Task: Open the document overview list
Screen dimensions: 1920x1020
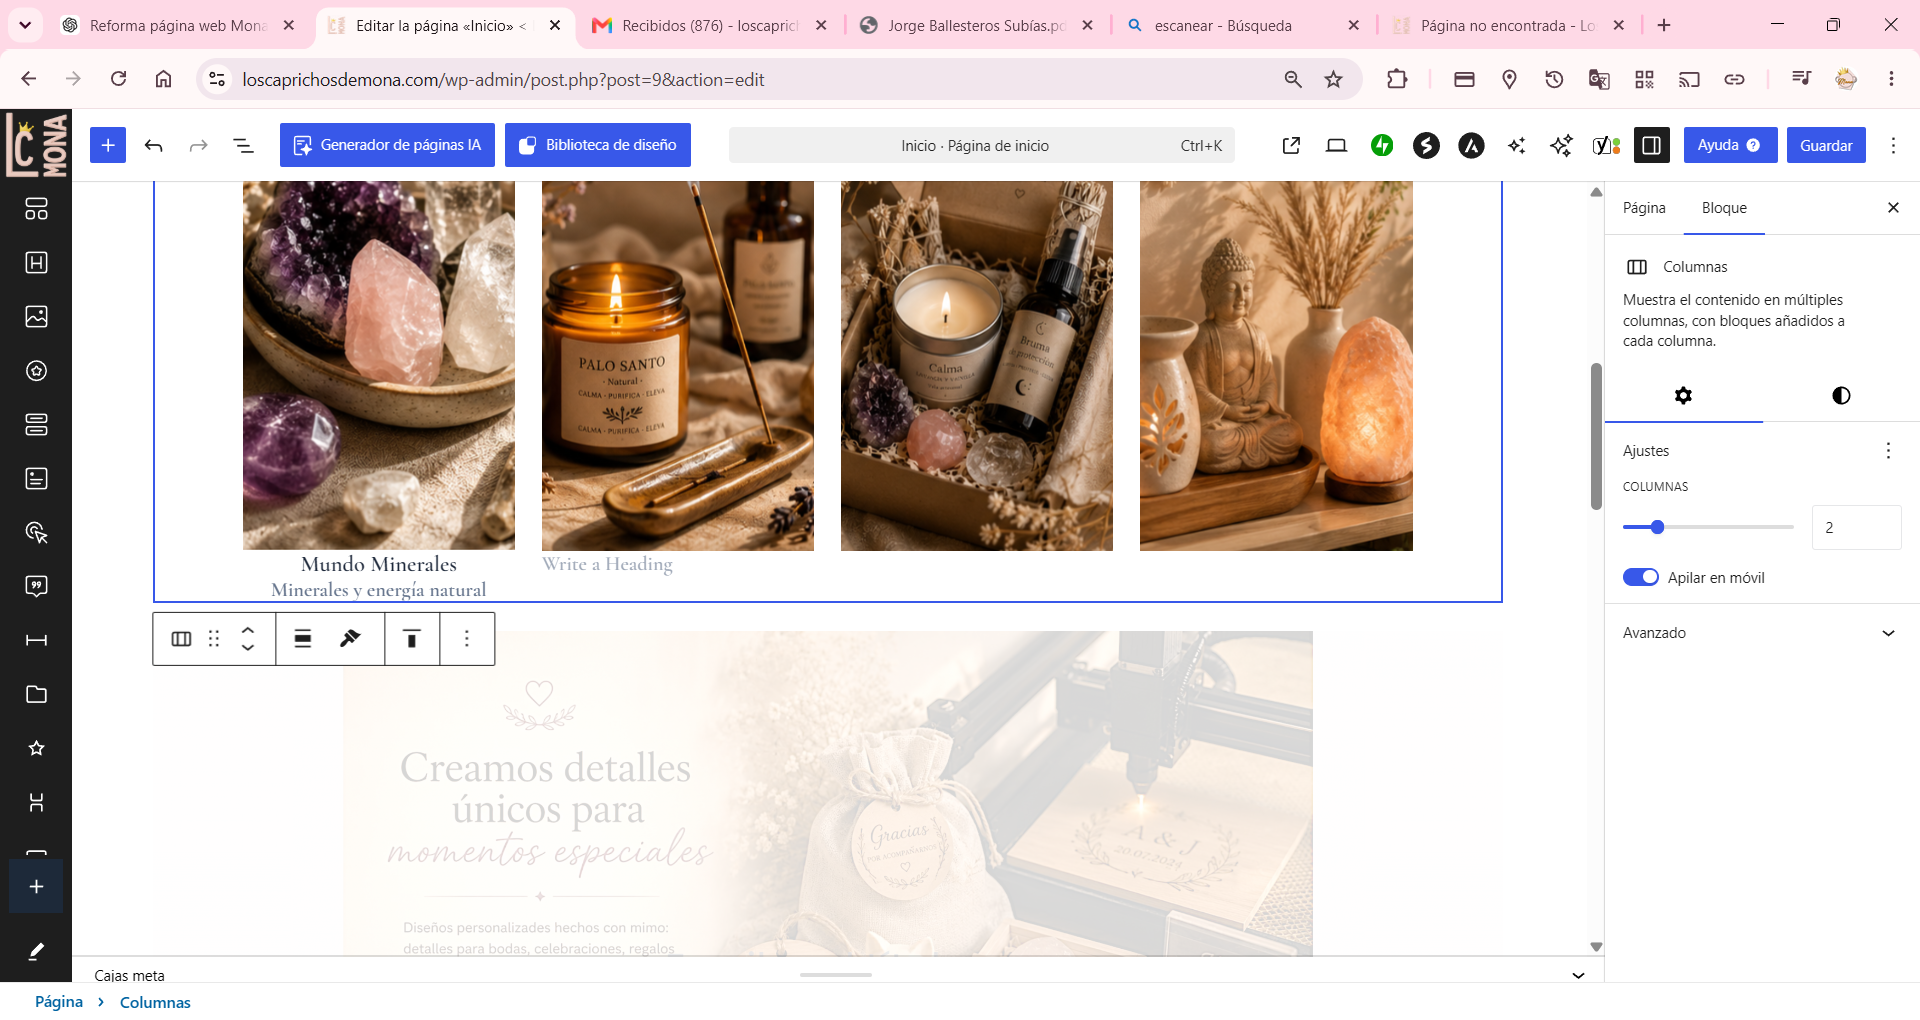Action: pyautogui.click(x=243, y=146)
